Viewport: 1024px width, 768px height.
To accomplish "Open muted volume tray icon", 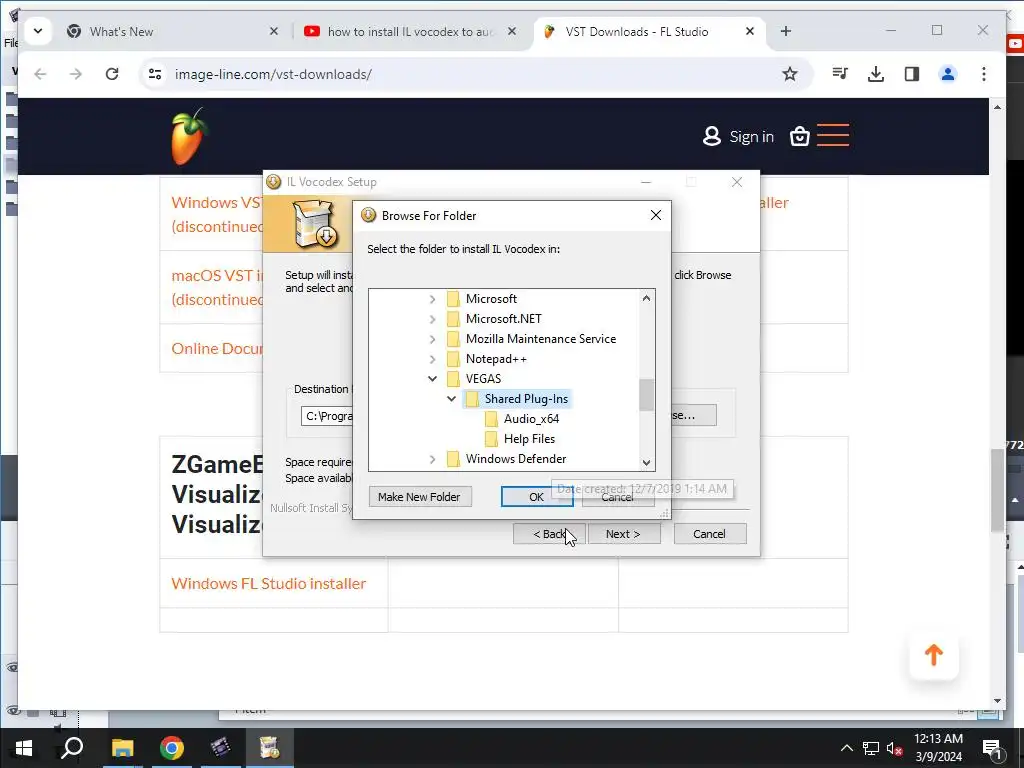I will [x=894, y=748].
